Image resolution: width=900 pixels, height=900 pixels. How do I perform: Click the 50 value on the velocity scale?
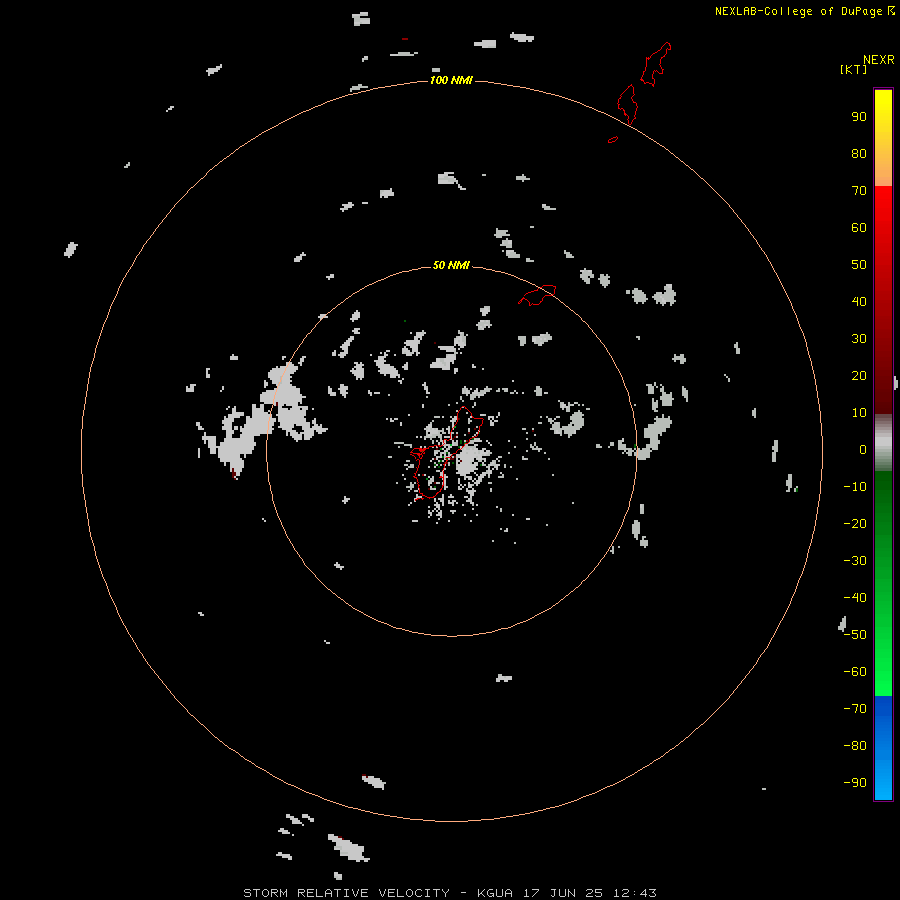tap(859, 265)
